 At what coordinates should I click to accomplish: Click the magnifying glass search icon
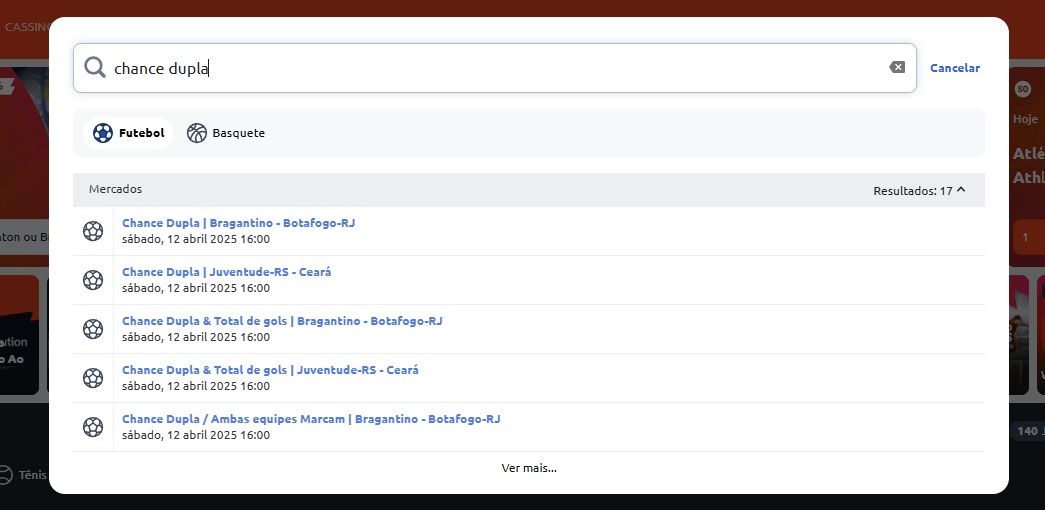pos(95,68)
